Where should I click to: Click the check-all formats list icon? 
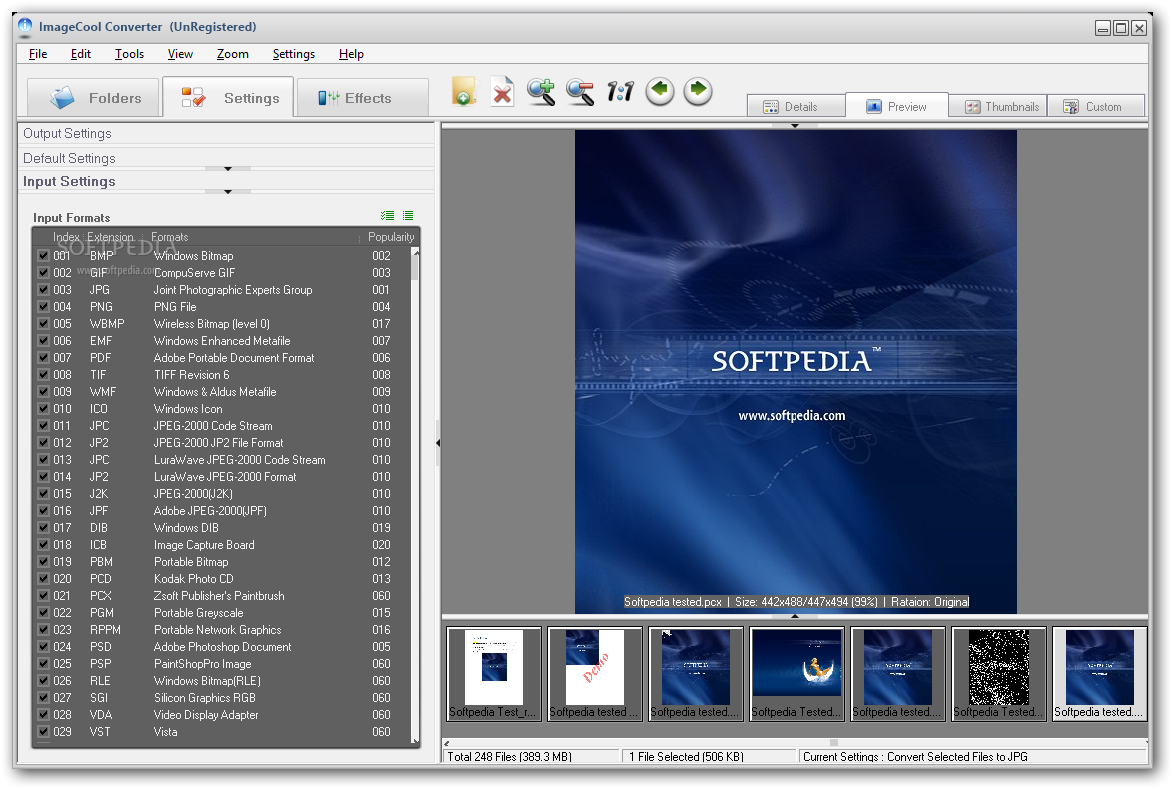click(388, 215)
